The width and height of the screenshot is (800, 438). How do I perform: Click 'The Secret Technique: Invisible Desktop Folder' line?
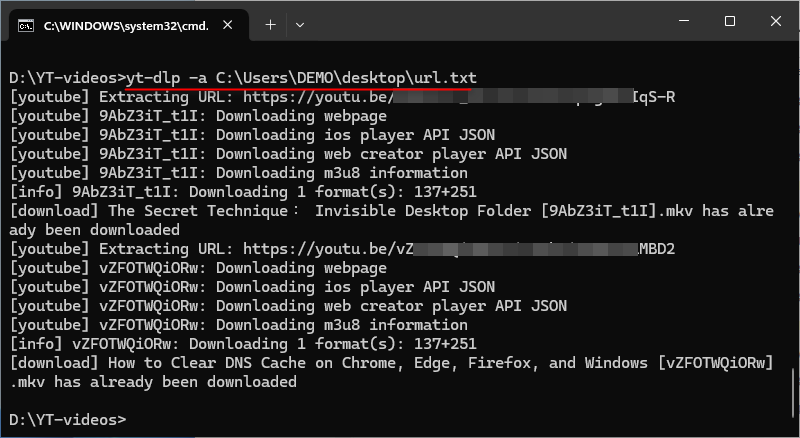[391, 211]
